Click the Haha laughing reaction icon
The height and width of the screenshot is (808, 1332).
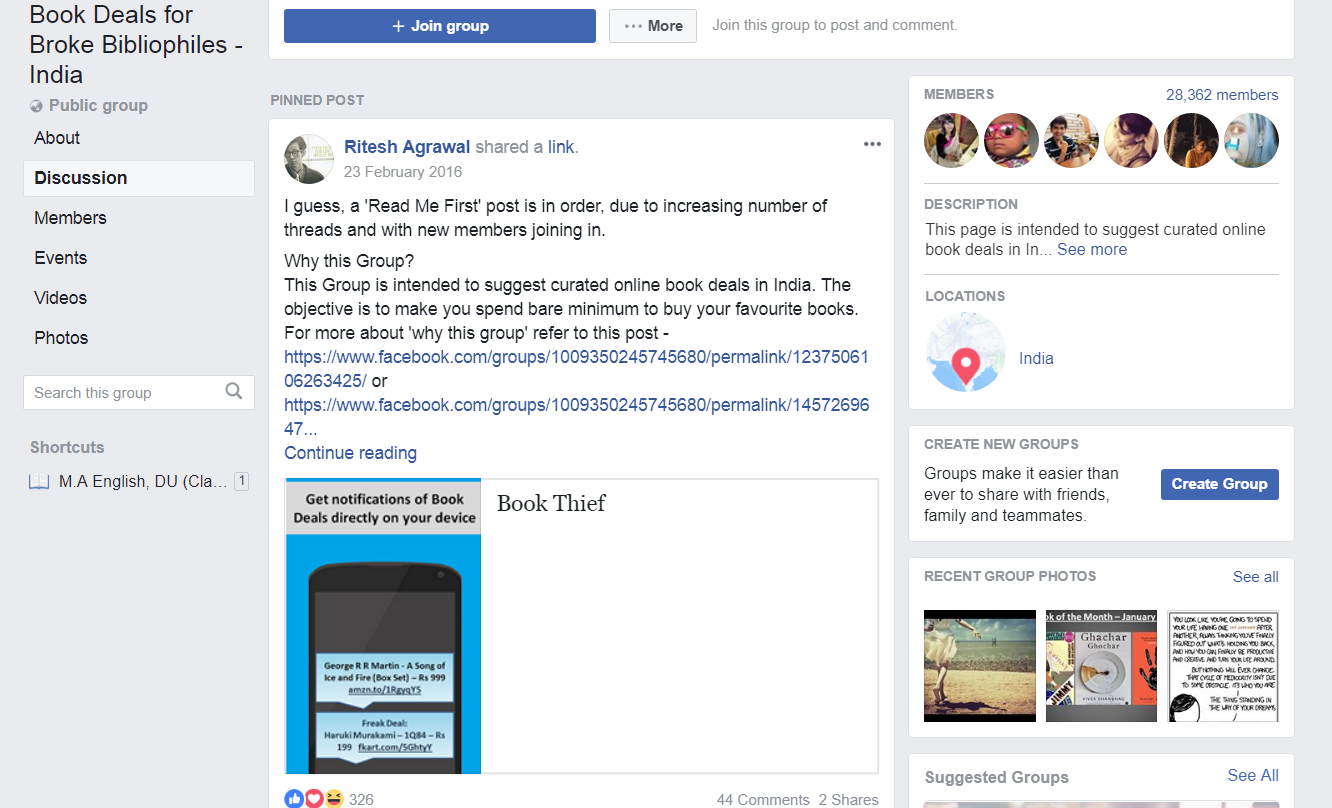tap(334, 799)
